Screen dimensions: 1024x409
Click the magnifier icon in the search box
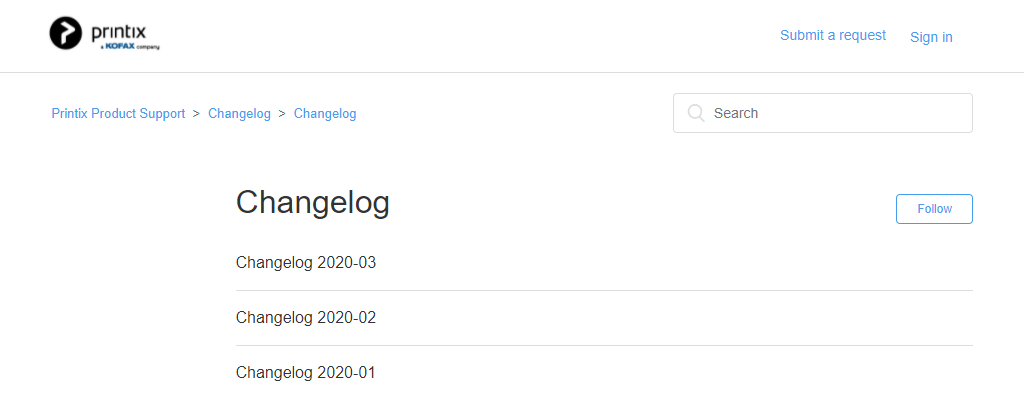[x=696, y=113]
